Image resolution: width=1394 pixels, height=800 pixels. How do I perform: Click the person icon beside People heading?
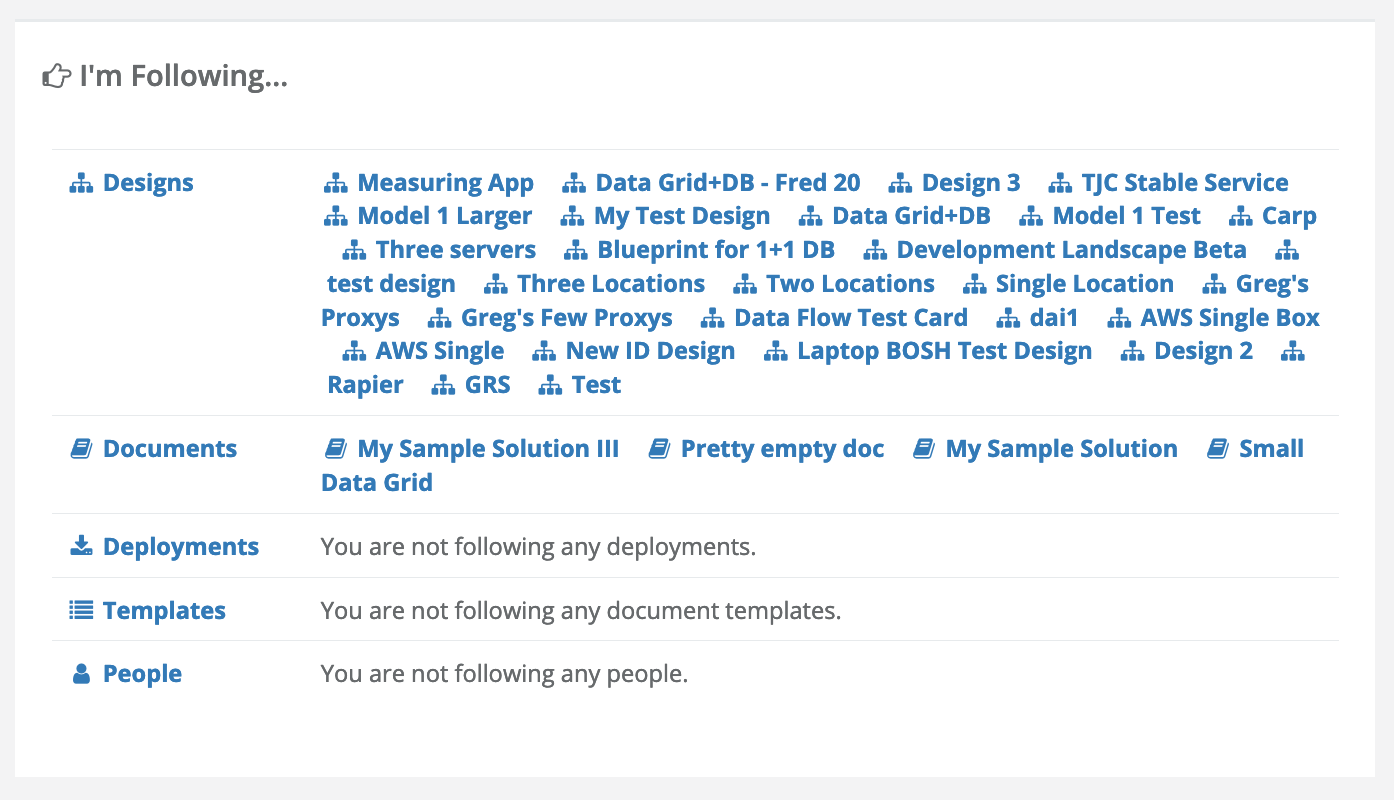pyautogui.click(x=81, y=675)
